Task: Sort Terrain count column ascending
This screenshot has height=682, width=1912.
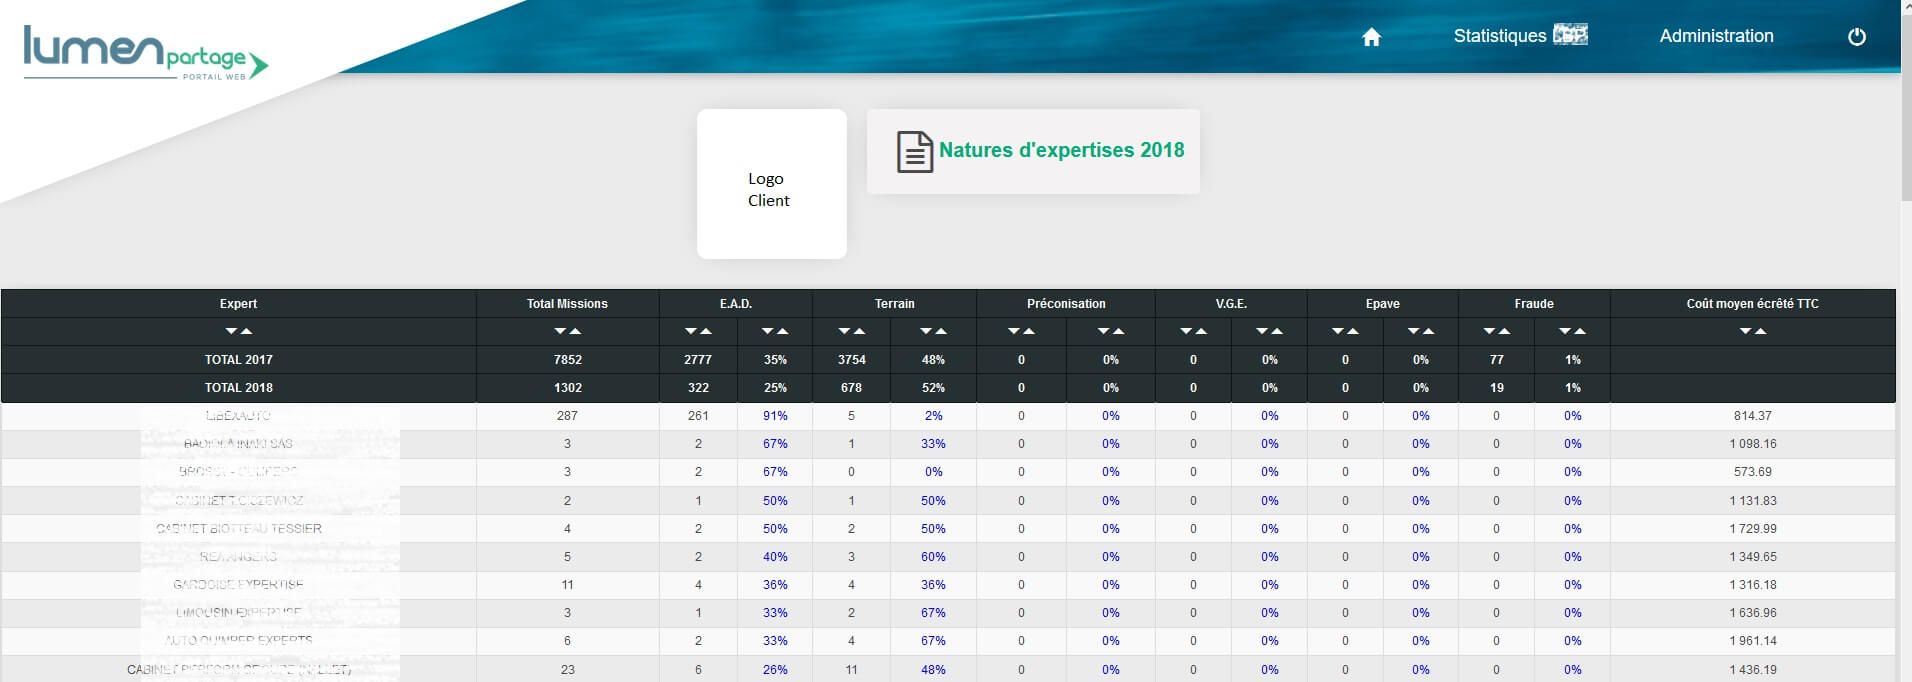Action: pyautogui.click(x=859, y=331)
